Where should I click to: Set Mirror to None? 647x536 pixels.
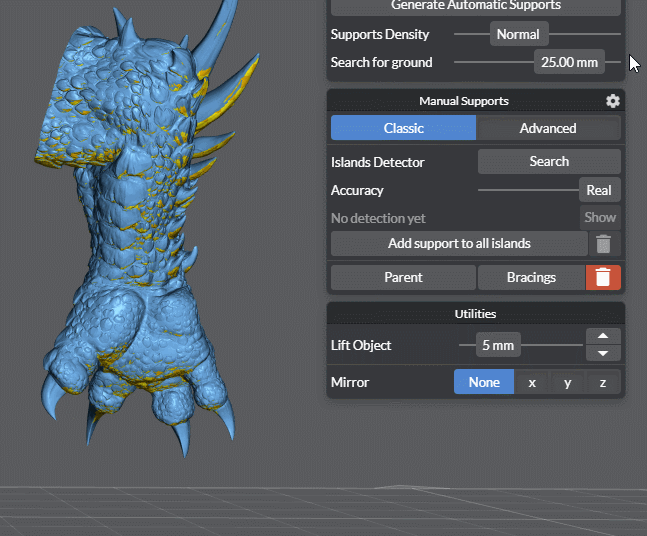(484, 382)
